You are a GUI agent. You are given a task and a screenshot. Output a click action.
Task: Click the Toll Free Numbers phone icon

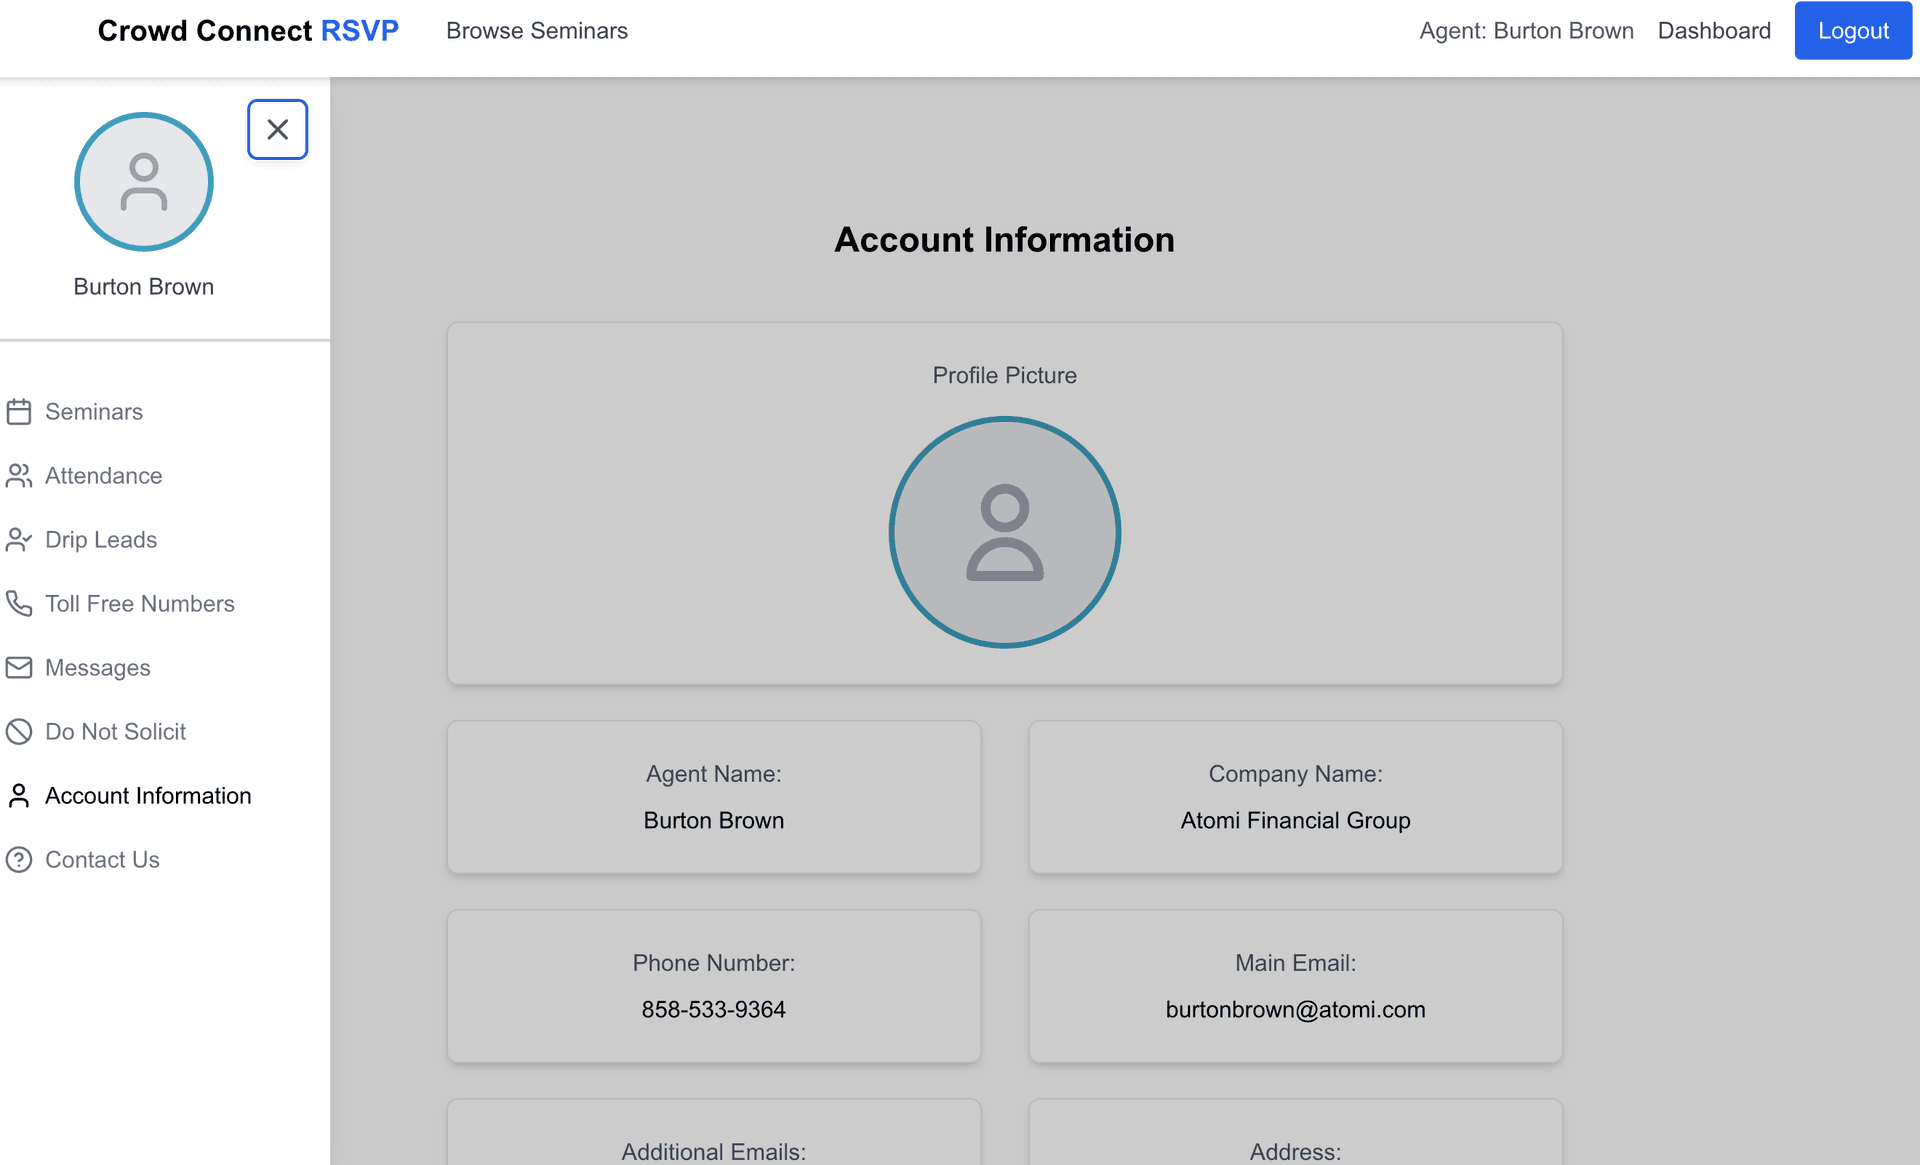point(19,604)
